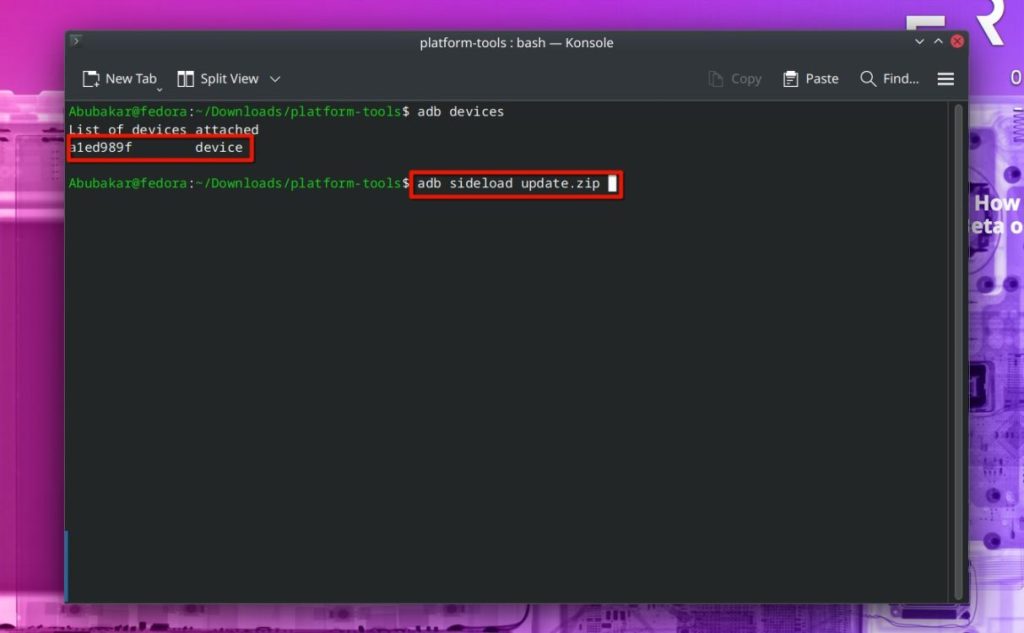Choose the Paste text button
1024x633 pixels.
pos(822,78)
